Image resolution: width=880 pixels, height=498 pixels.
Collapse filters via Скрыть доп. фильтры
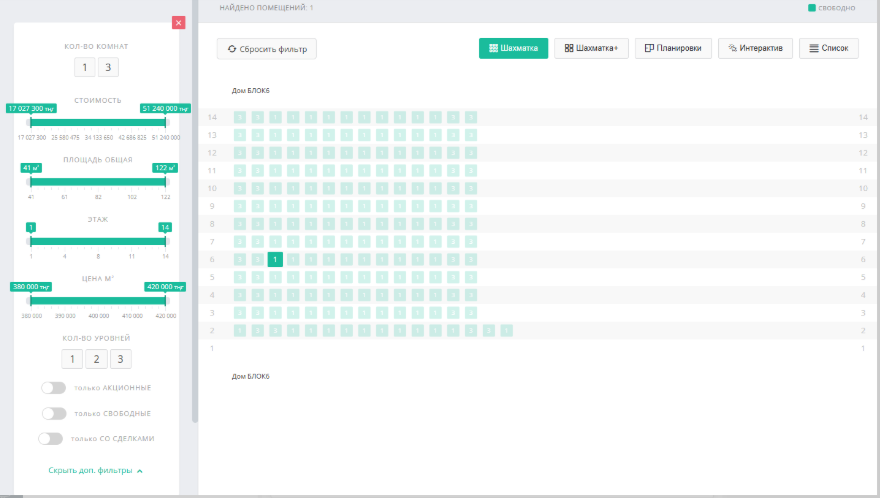96,470
